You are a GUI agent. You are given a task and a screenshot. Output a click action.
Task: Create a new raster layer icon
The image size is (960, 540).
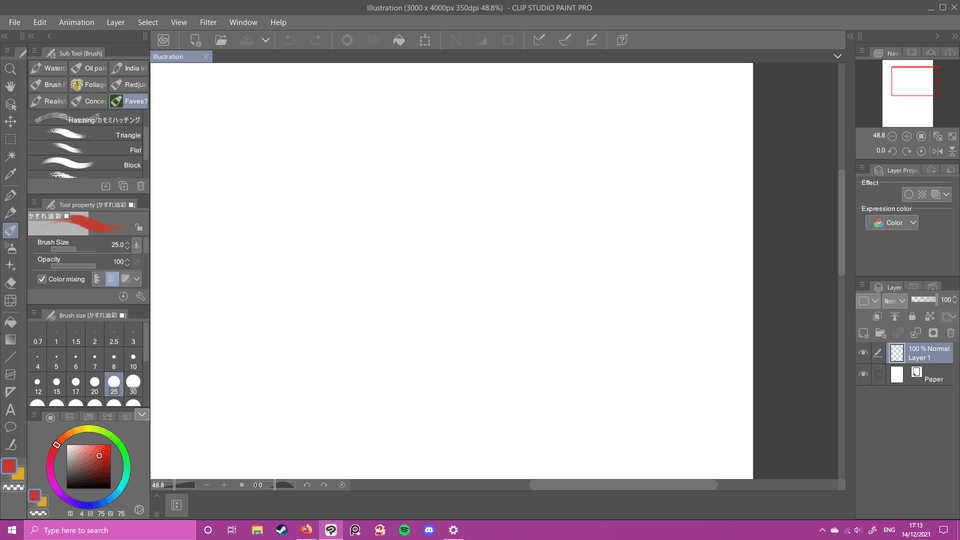click(863, 332)
